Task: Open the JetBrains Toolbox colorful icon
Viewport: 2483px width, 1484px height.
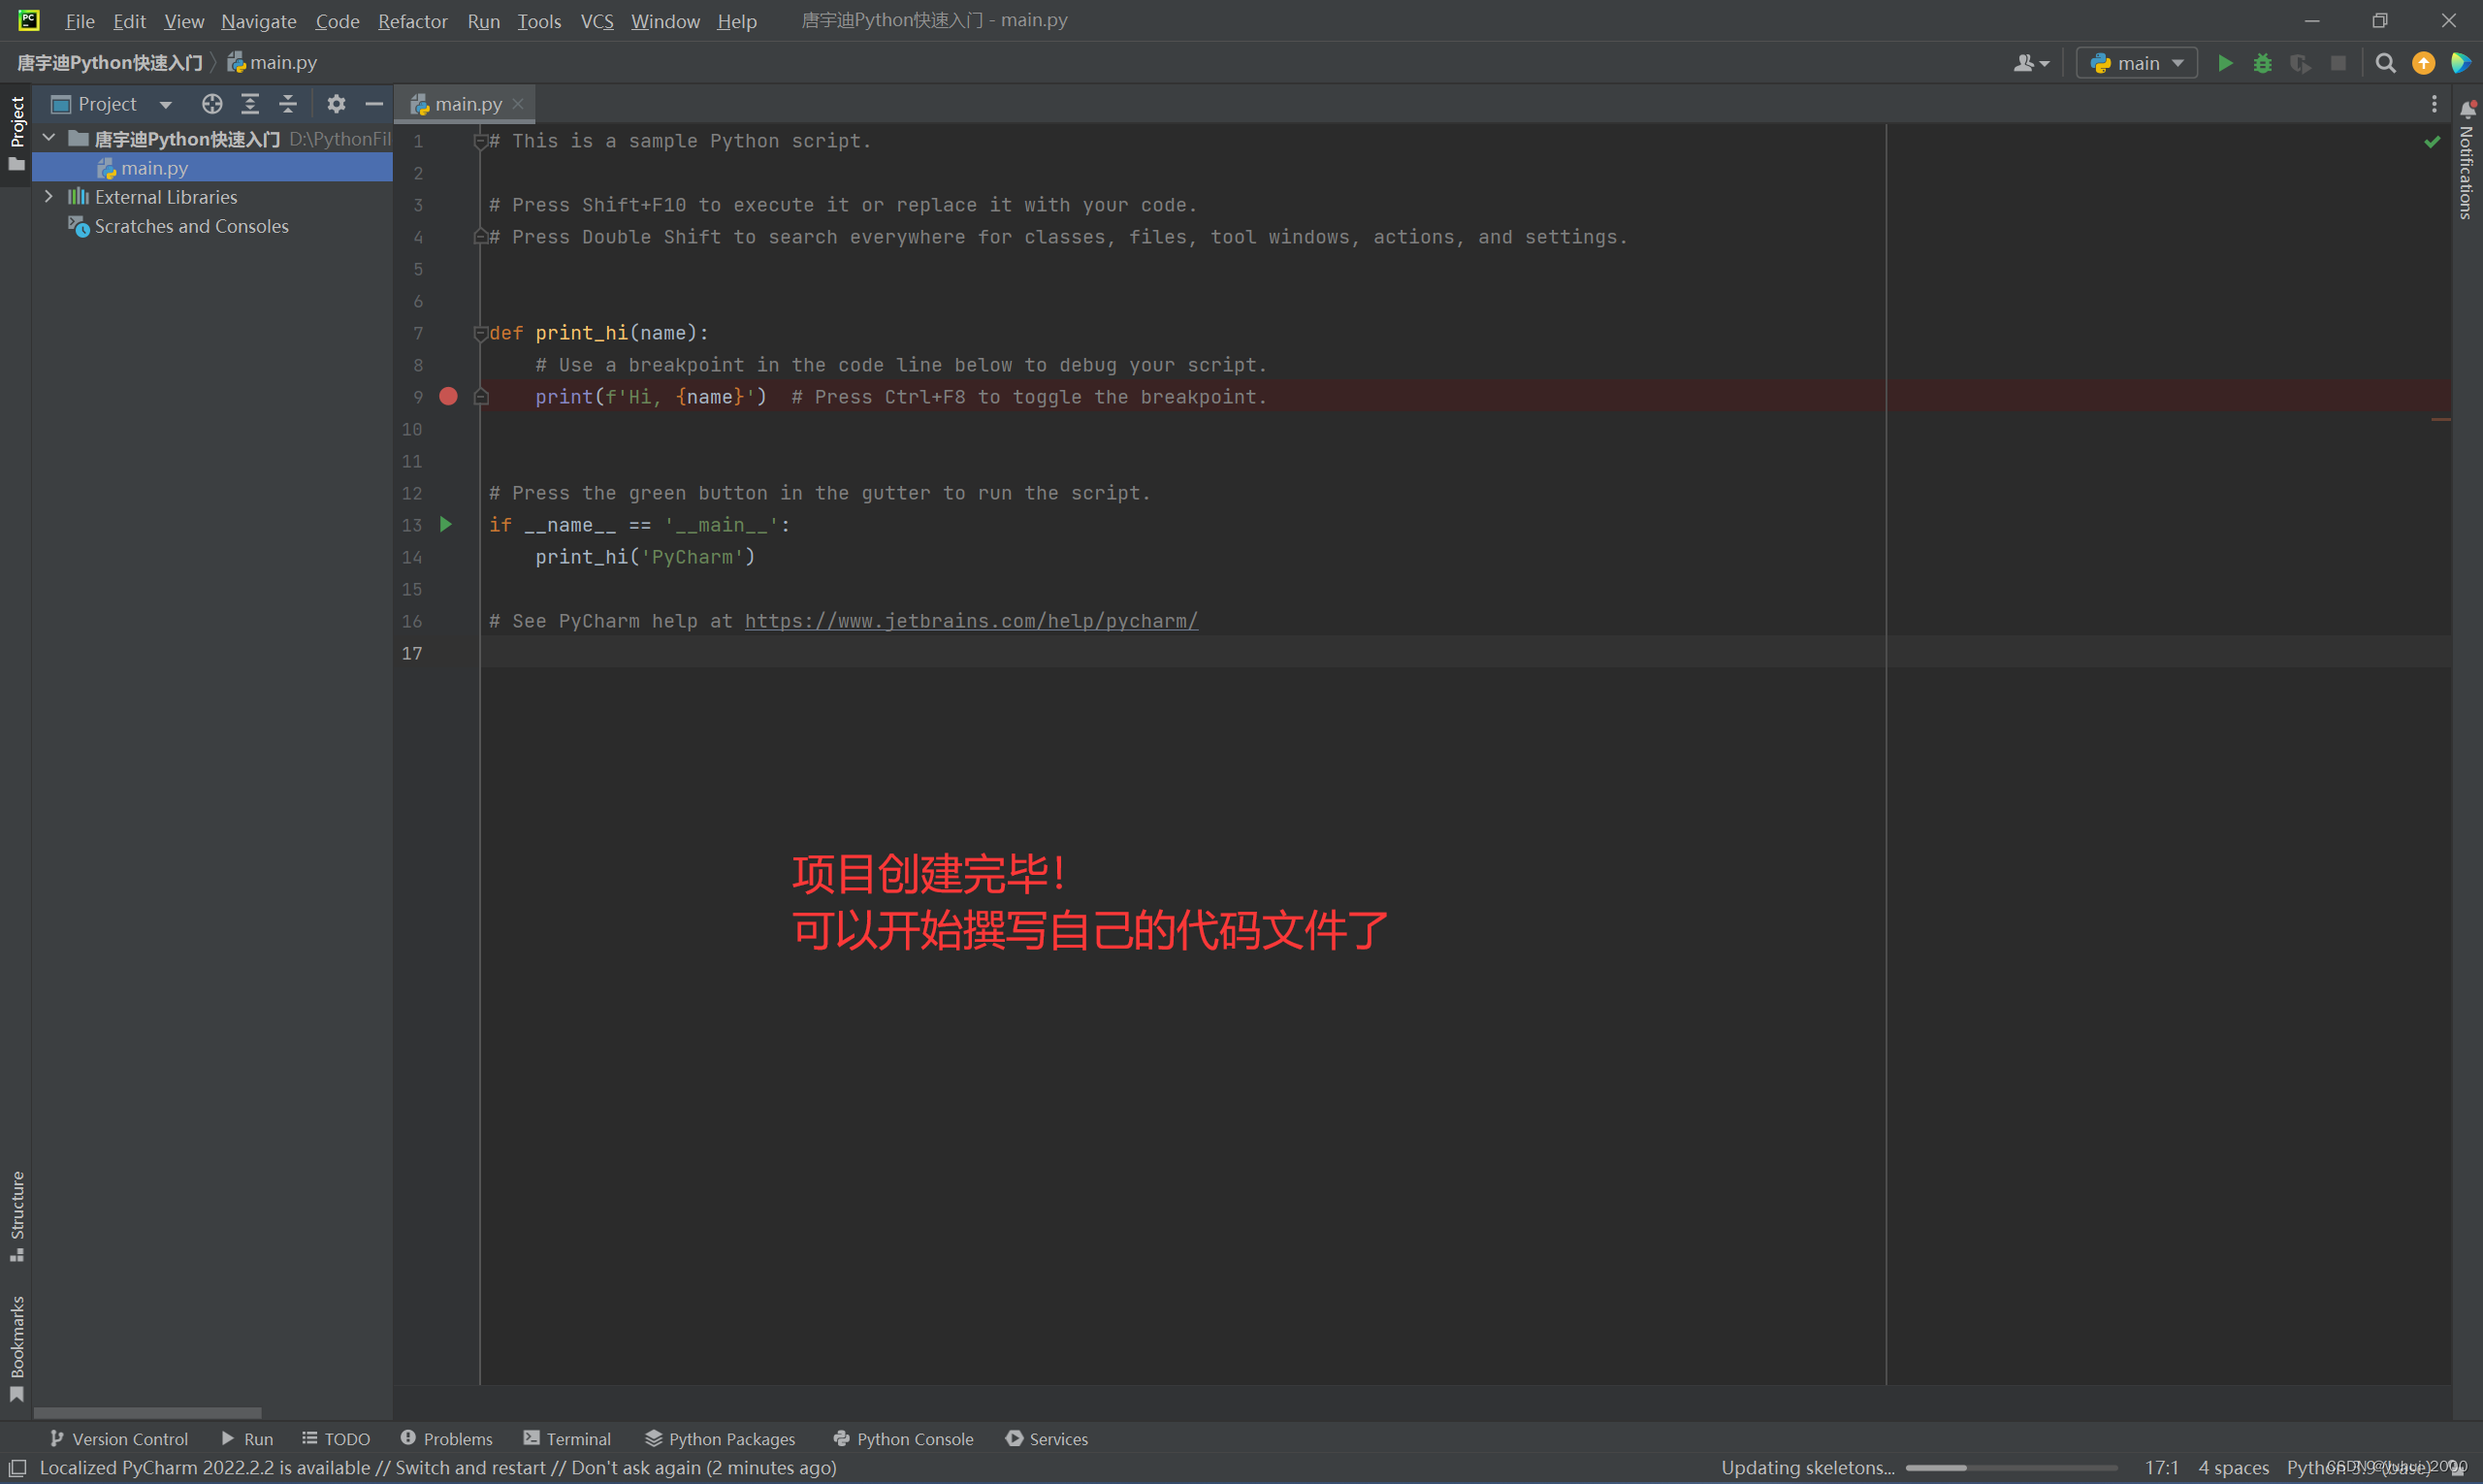Action: pos(2460,63)
